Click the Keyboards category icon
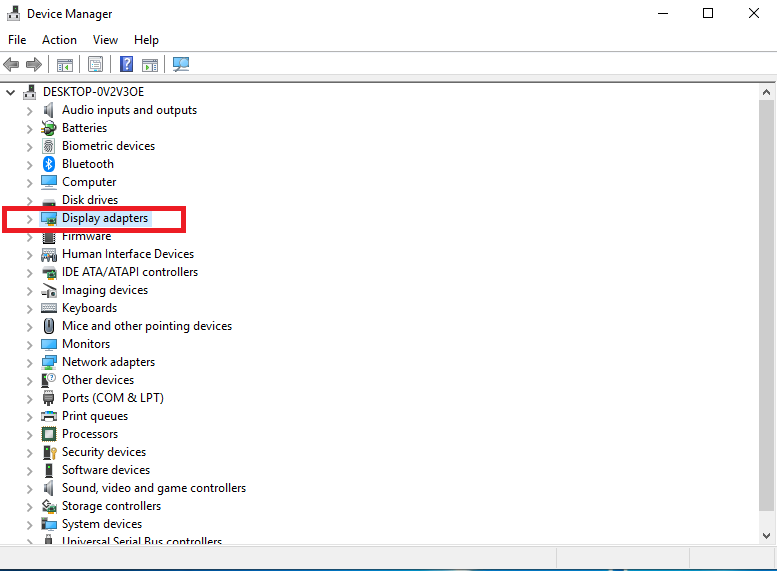777x571 pixels. click(x=49, y=308)
